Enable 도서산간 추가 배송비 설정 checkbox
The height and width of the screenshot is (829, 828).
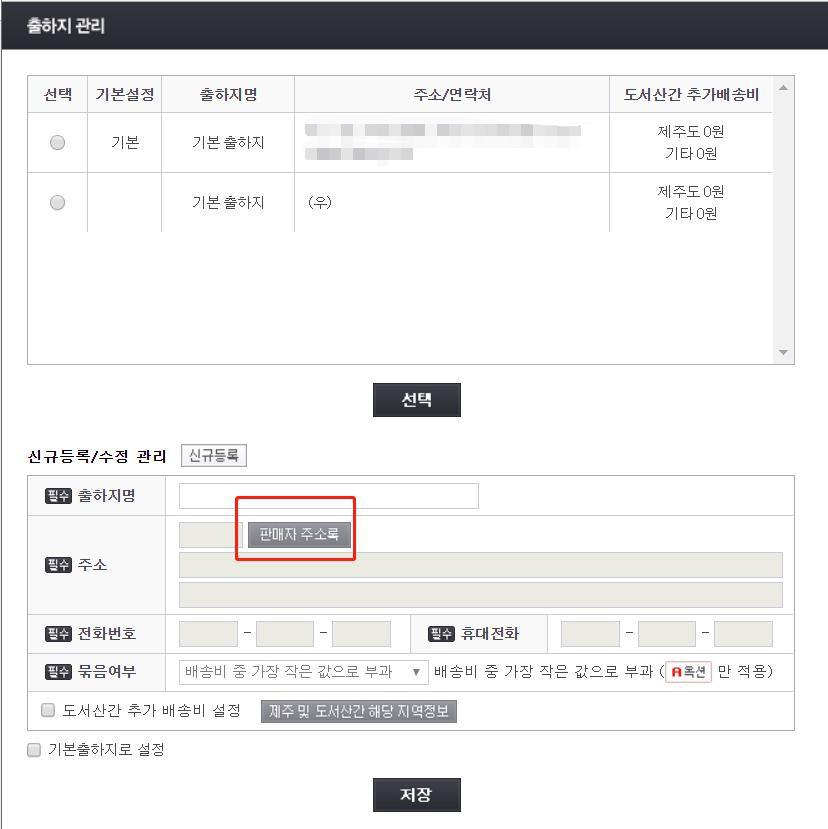tap(45, 710)
